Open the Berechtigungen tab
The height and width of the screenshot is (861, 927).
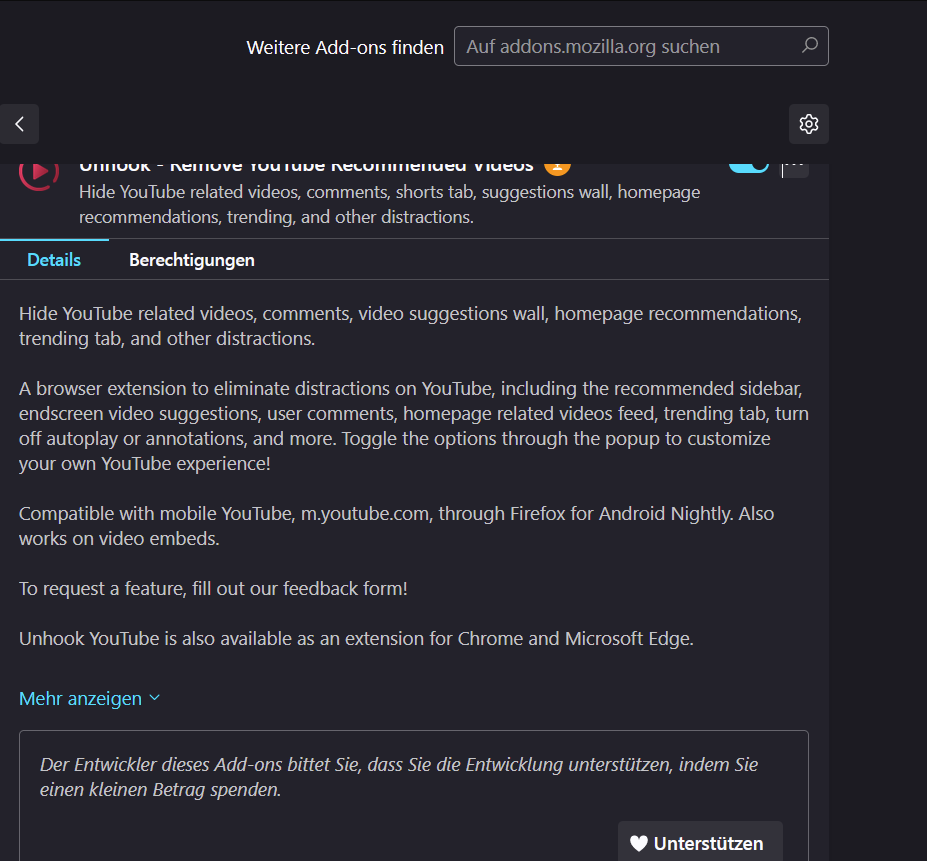pos(192,260)
